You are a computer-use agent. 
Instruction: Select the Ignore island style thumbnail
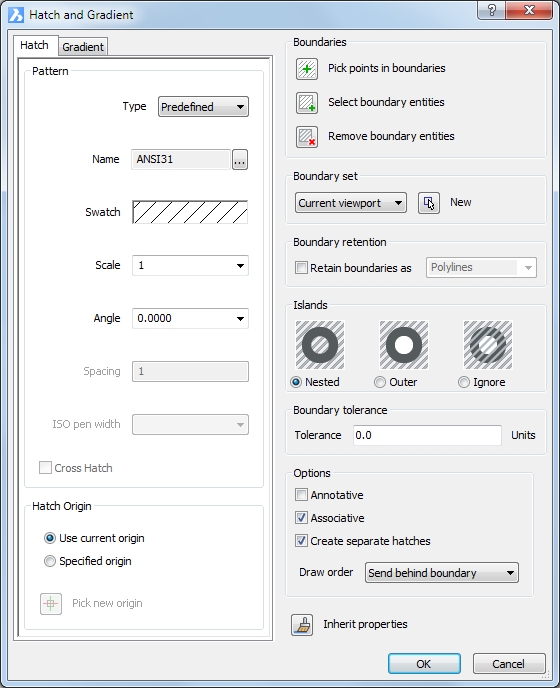click(488, 345)
